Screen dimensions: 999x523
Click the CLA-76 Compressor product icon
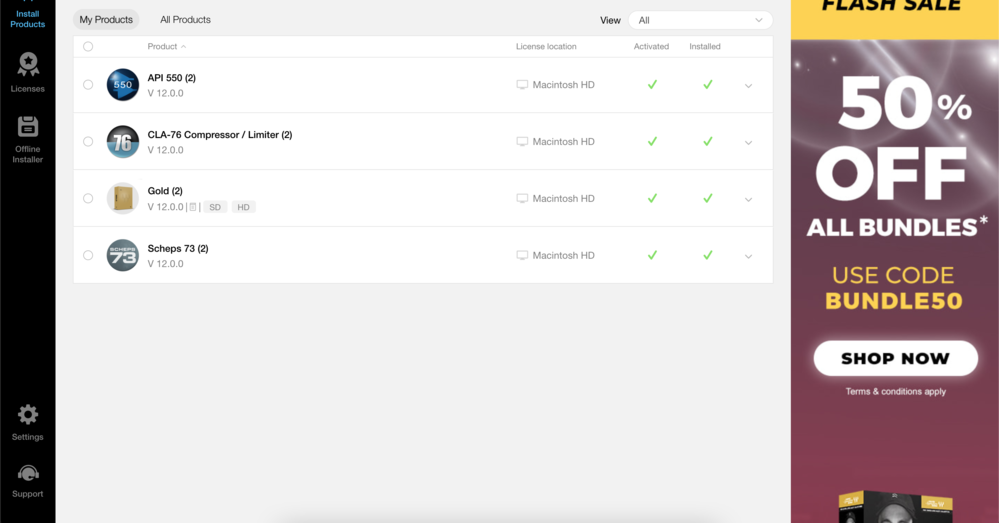pos(123,142)
